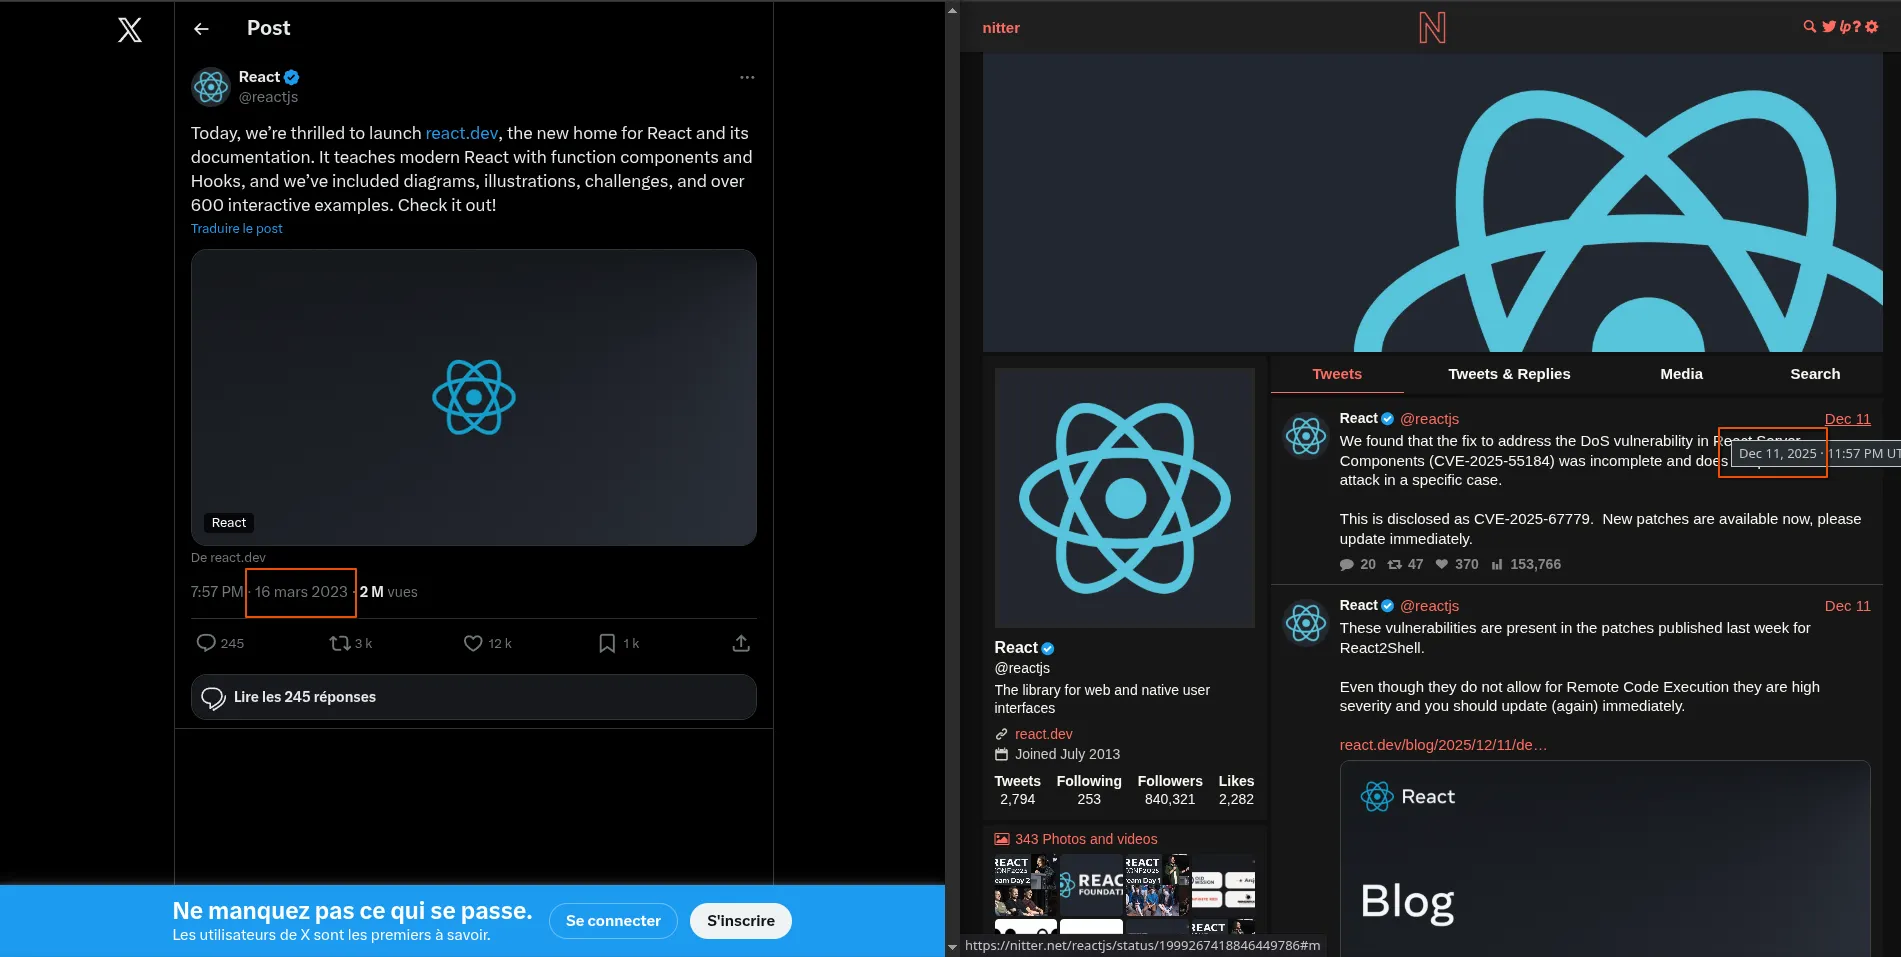Switch to the Tweets & Replies tab
The height and width of the screenshot is (957, 1901).
pos(1508,374)
